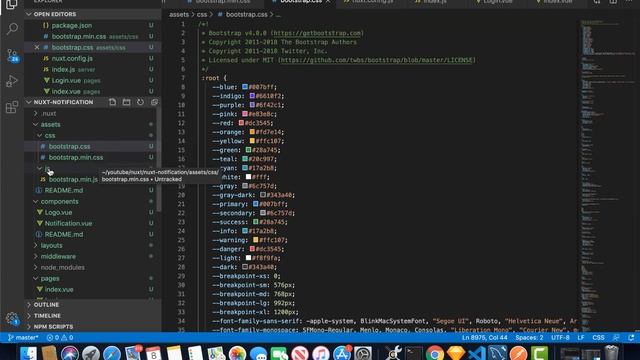
Task: Change indentation via Spaces: 2
Action: [x=529, y=338]
